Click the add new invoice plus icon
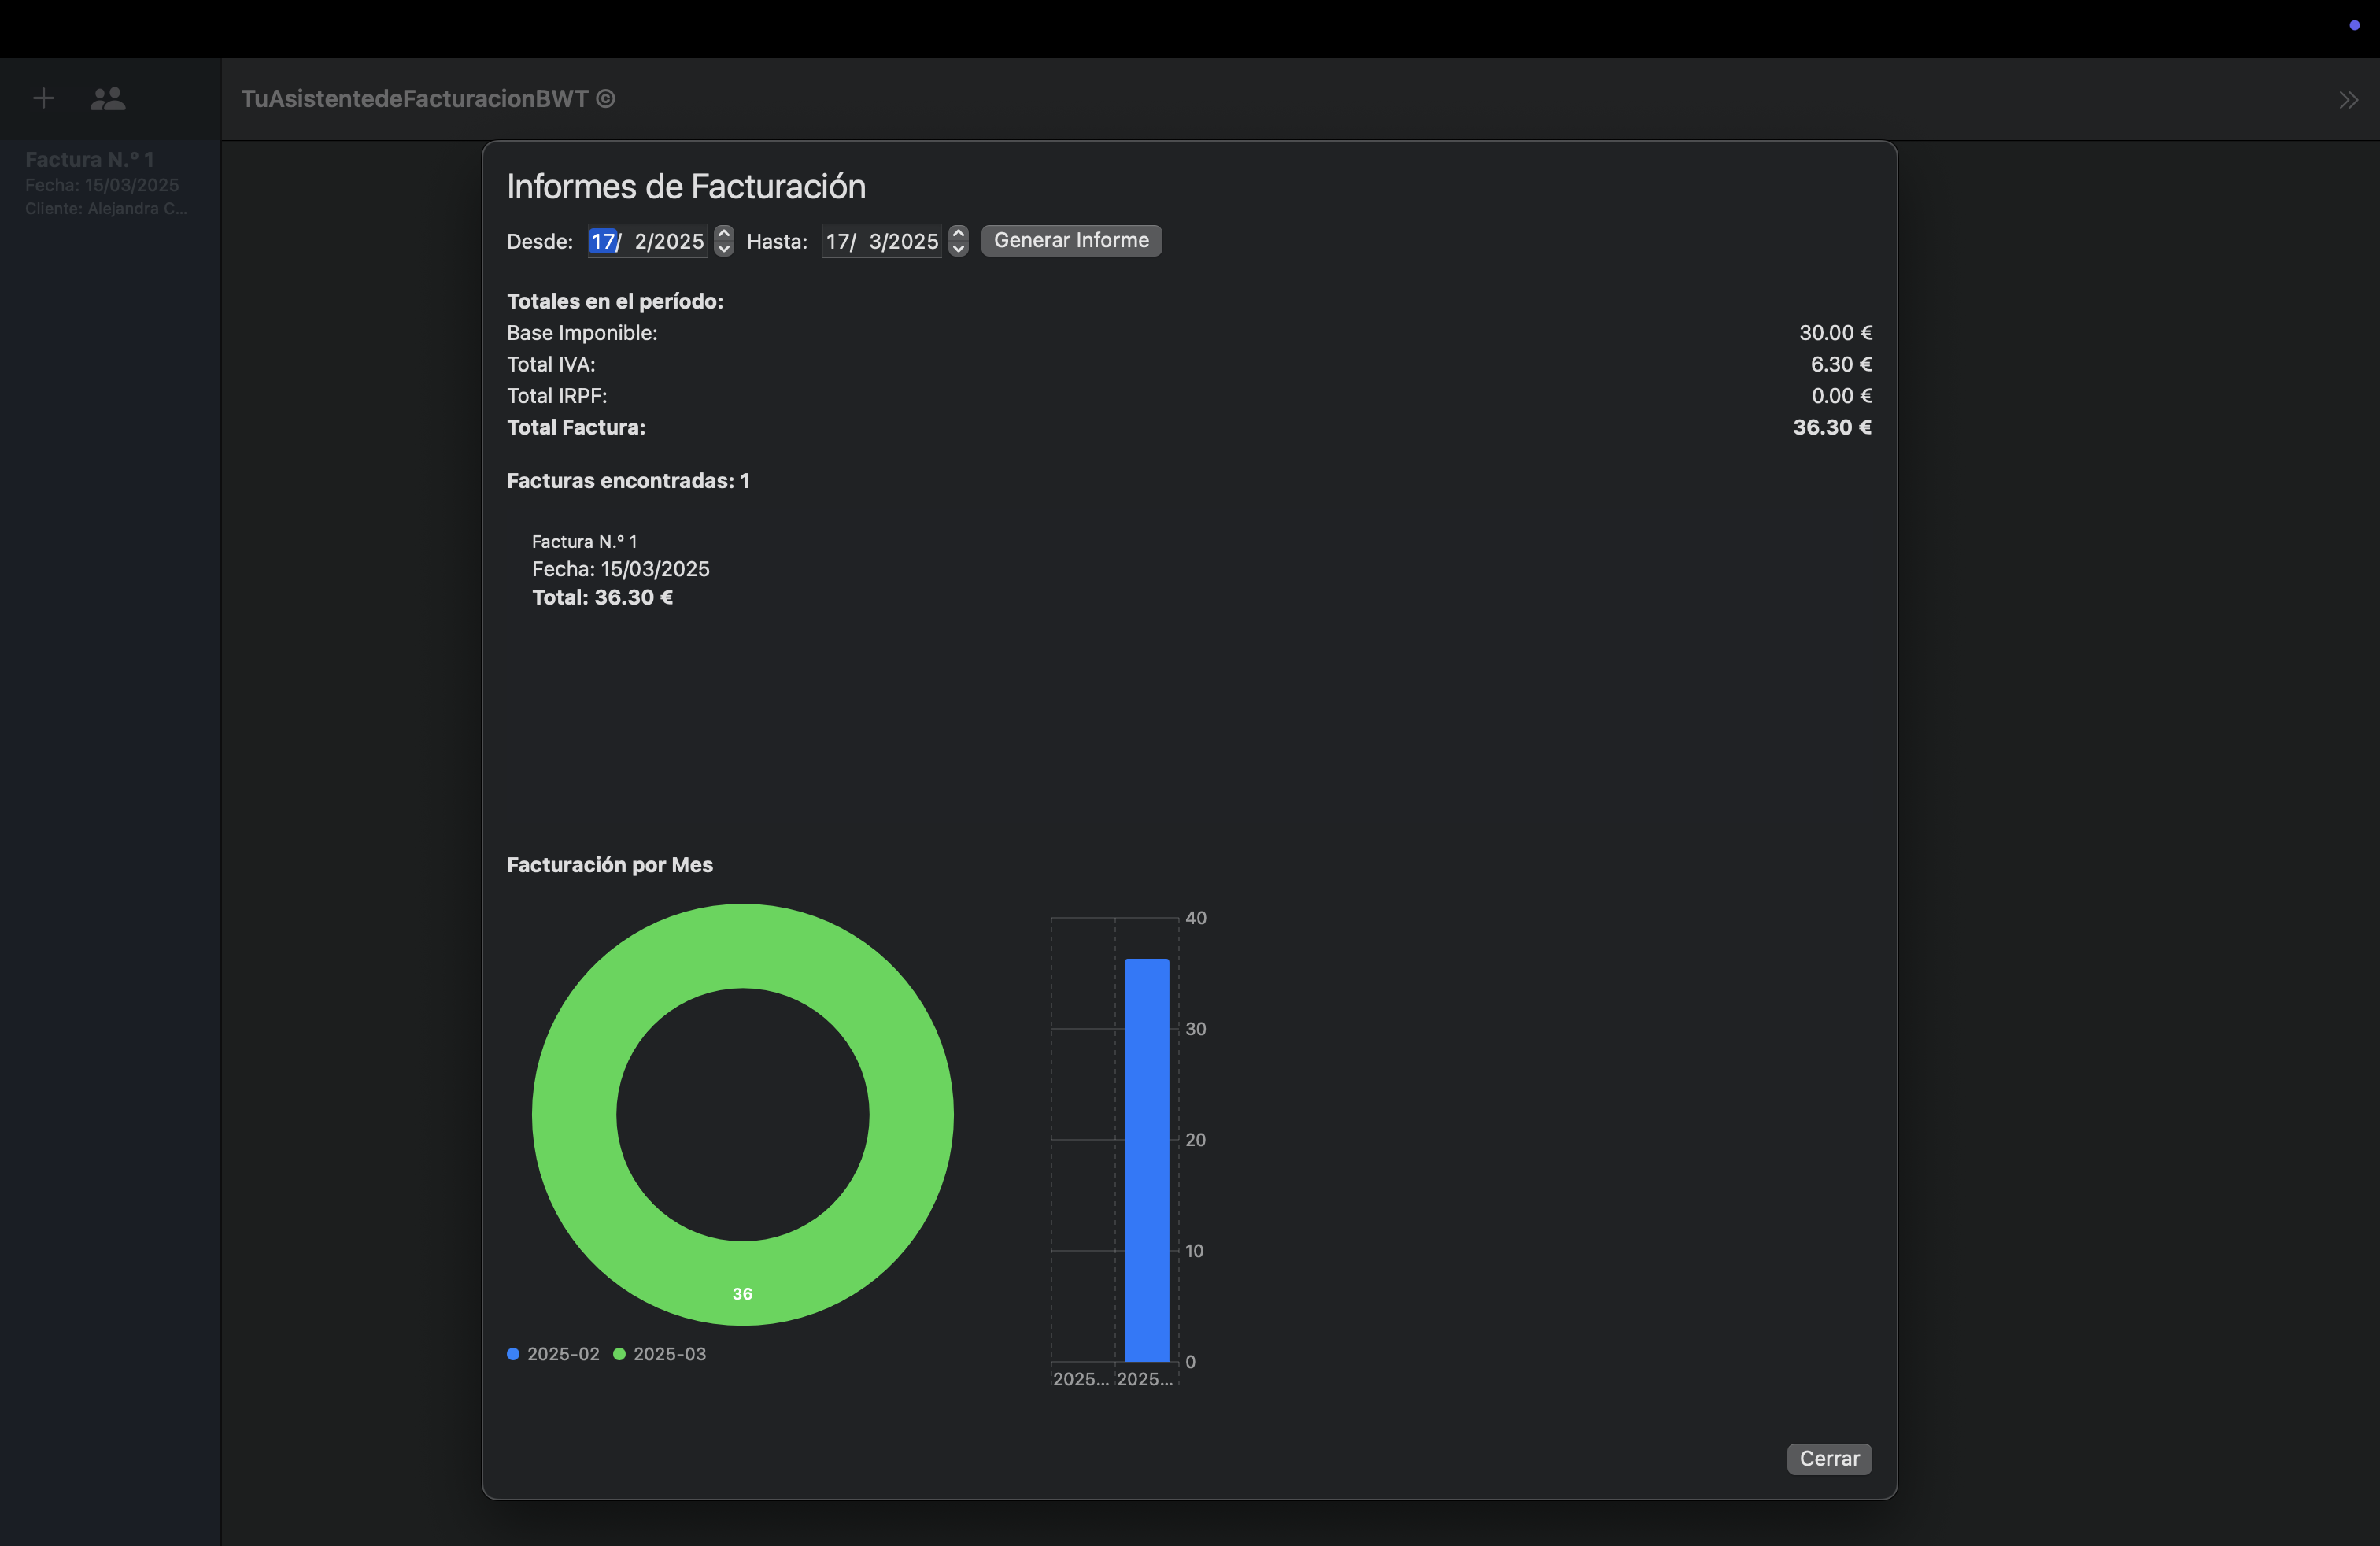The height and width of the screenshot is (1546, 2380). click(43, 98)
